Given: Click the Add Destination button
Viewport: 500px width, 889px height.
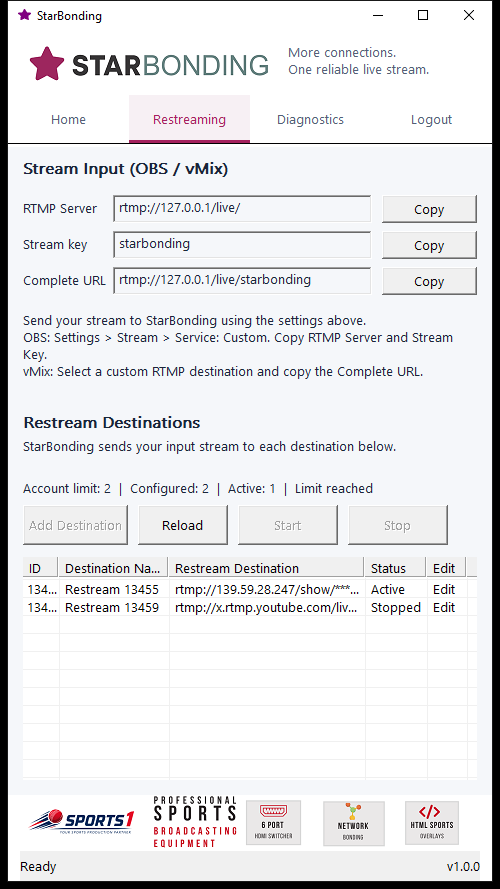Looking at the screenshot, I should tap(75, 526).
